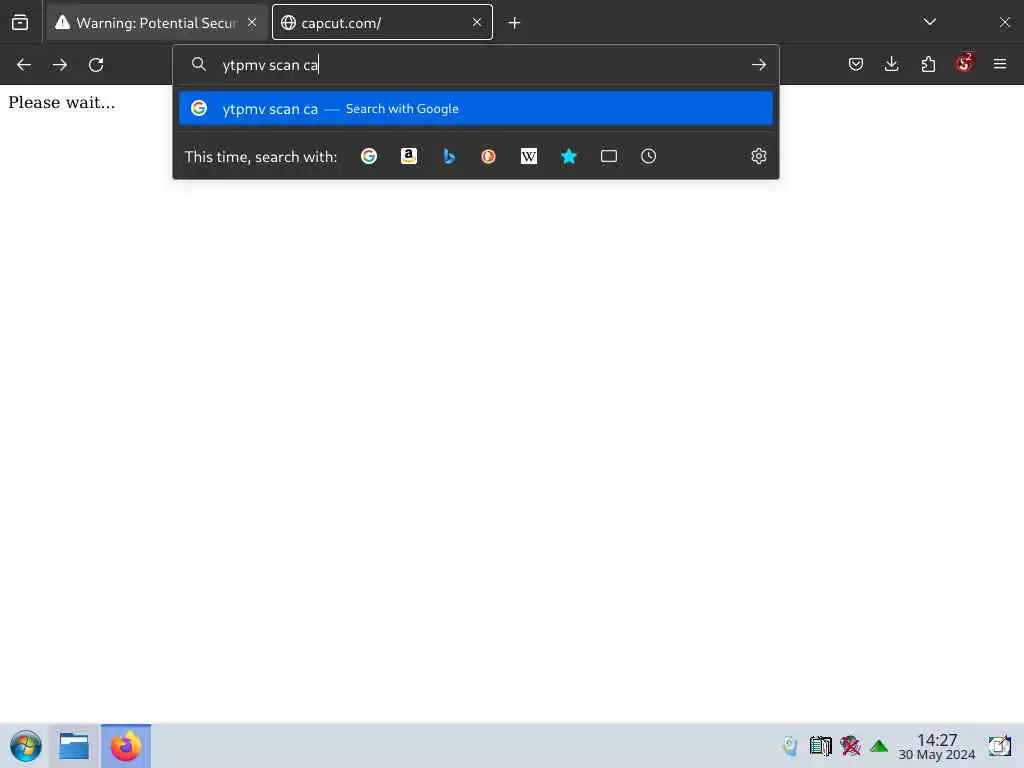Show hidden tray icons green arrow
Screen dimensions: 1024x768
[879, 746]
